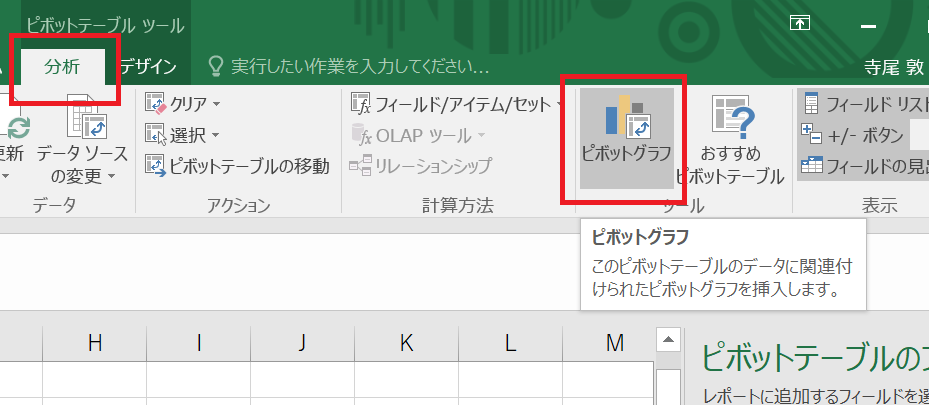Viewport: 929px width, 405px height.
Task: Open the 選択 dropdown
Action: coord(182,136)
